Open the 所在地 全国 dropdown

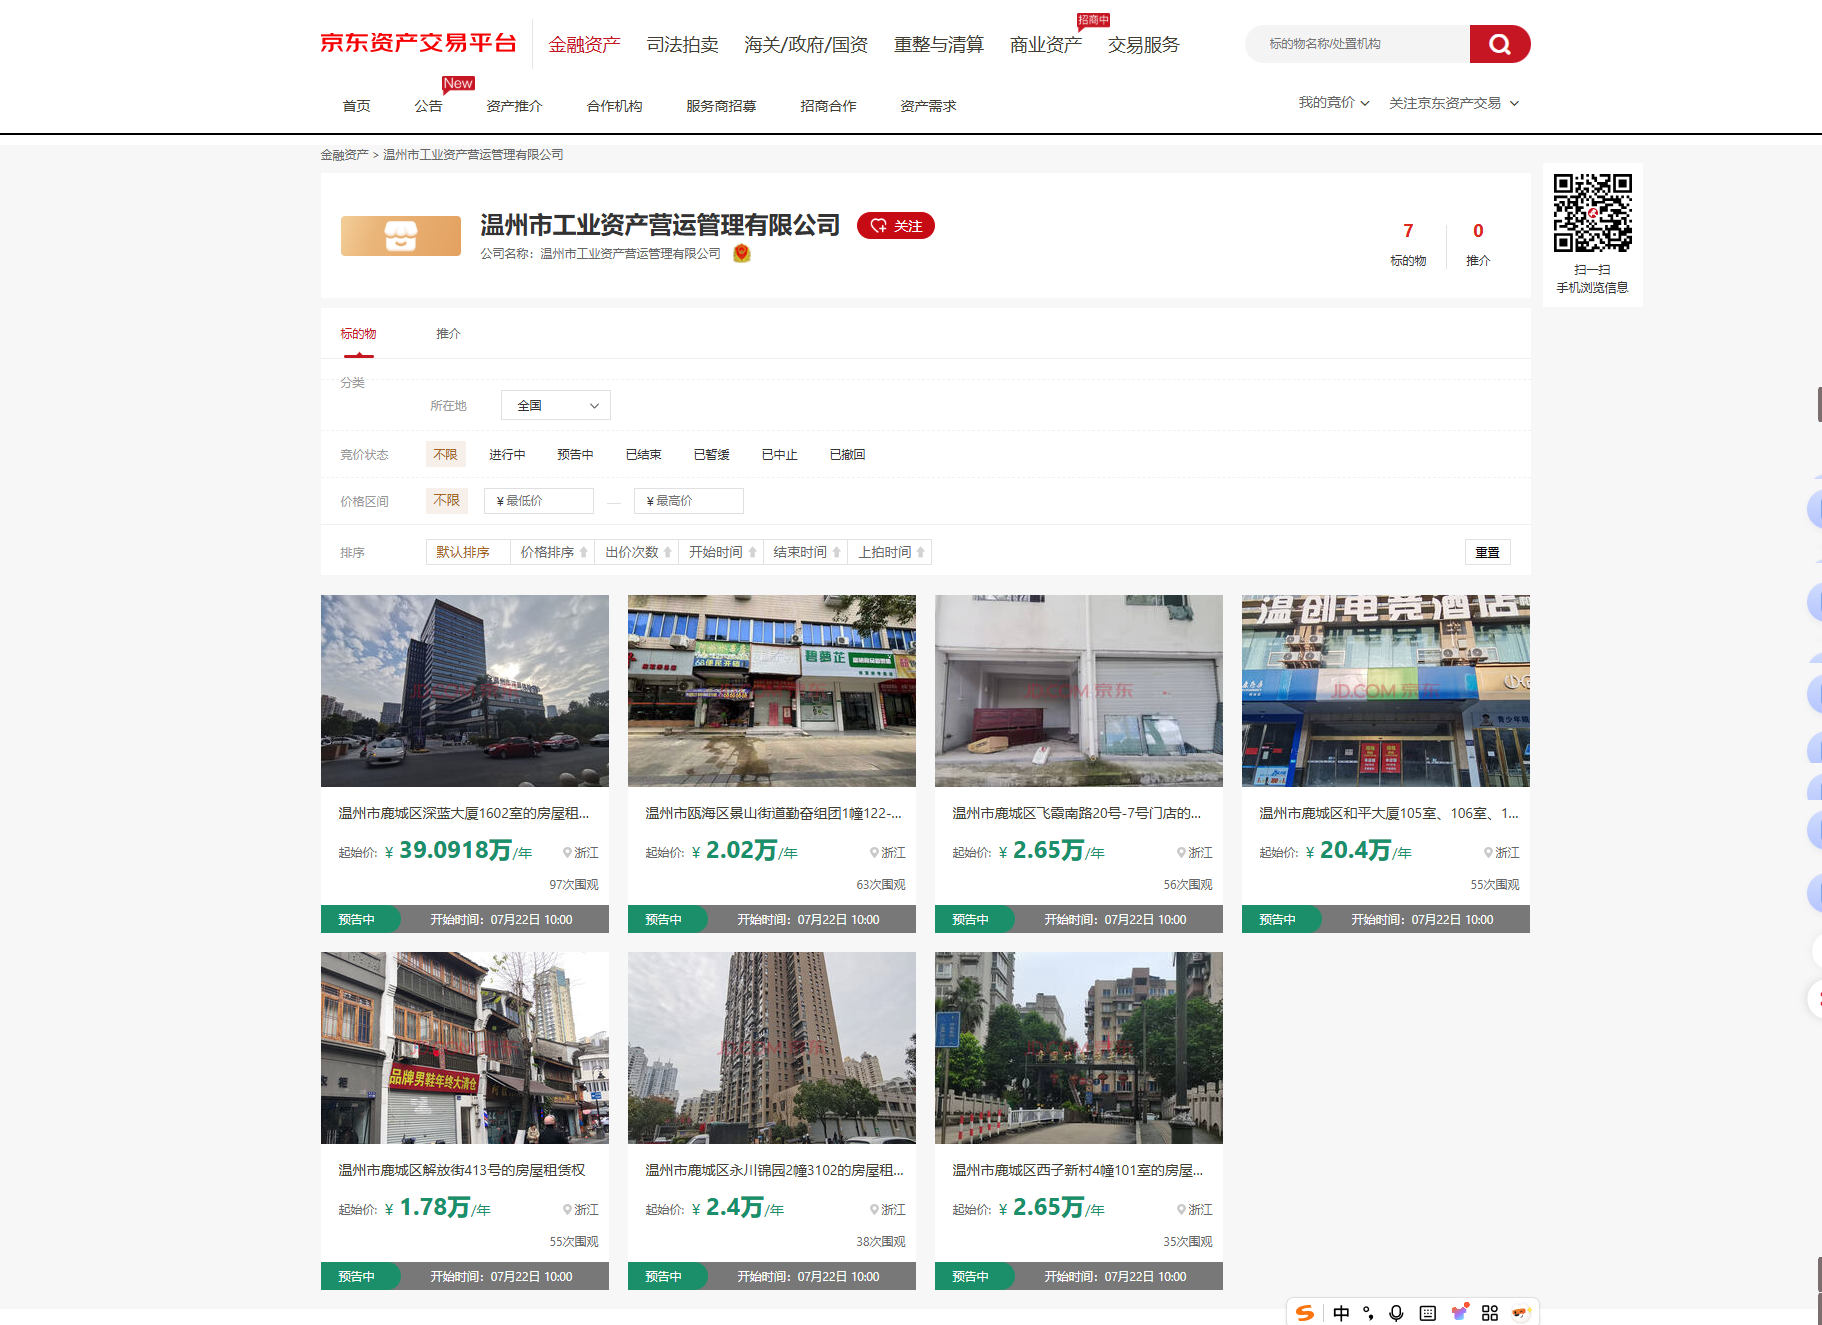point(555,405)
